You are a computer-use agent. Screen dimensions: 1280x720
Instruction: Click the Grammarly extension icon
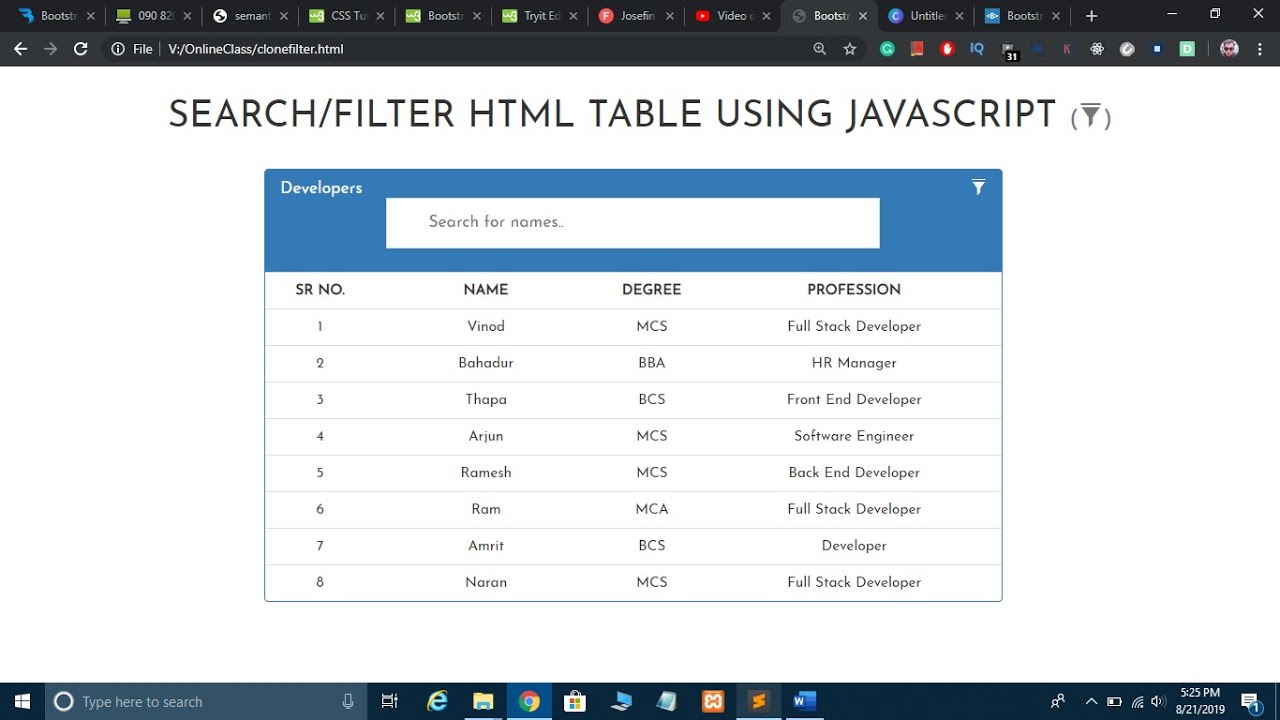pos(887,49)
